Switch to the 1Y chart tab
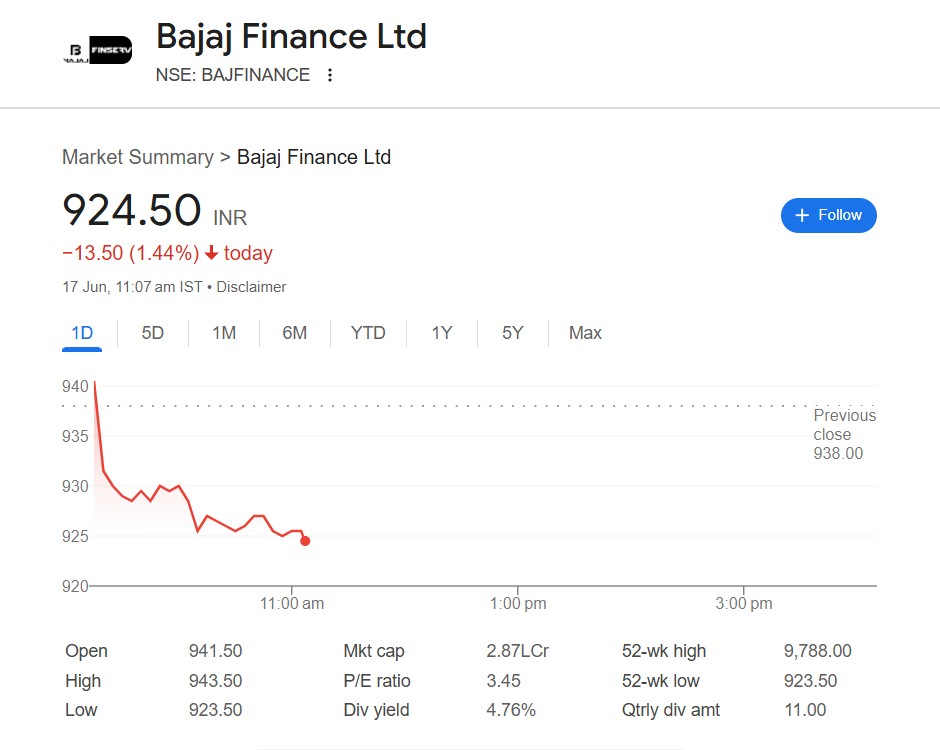The image size is (940, 750). (442, 333)
